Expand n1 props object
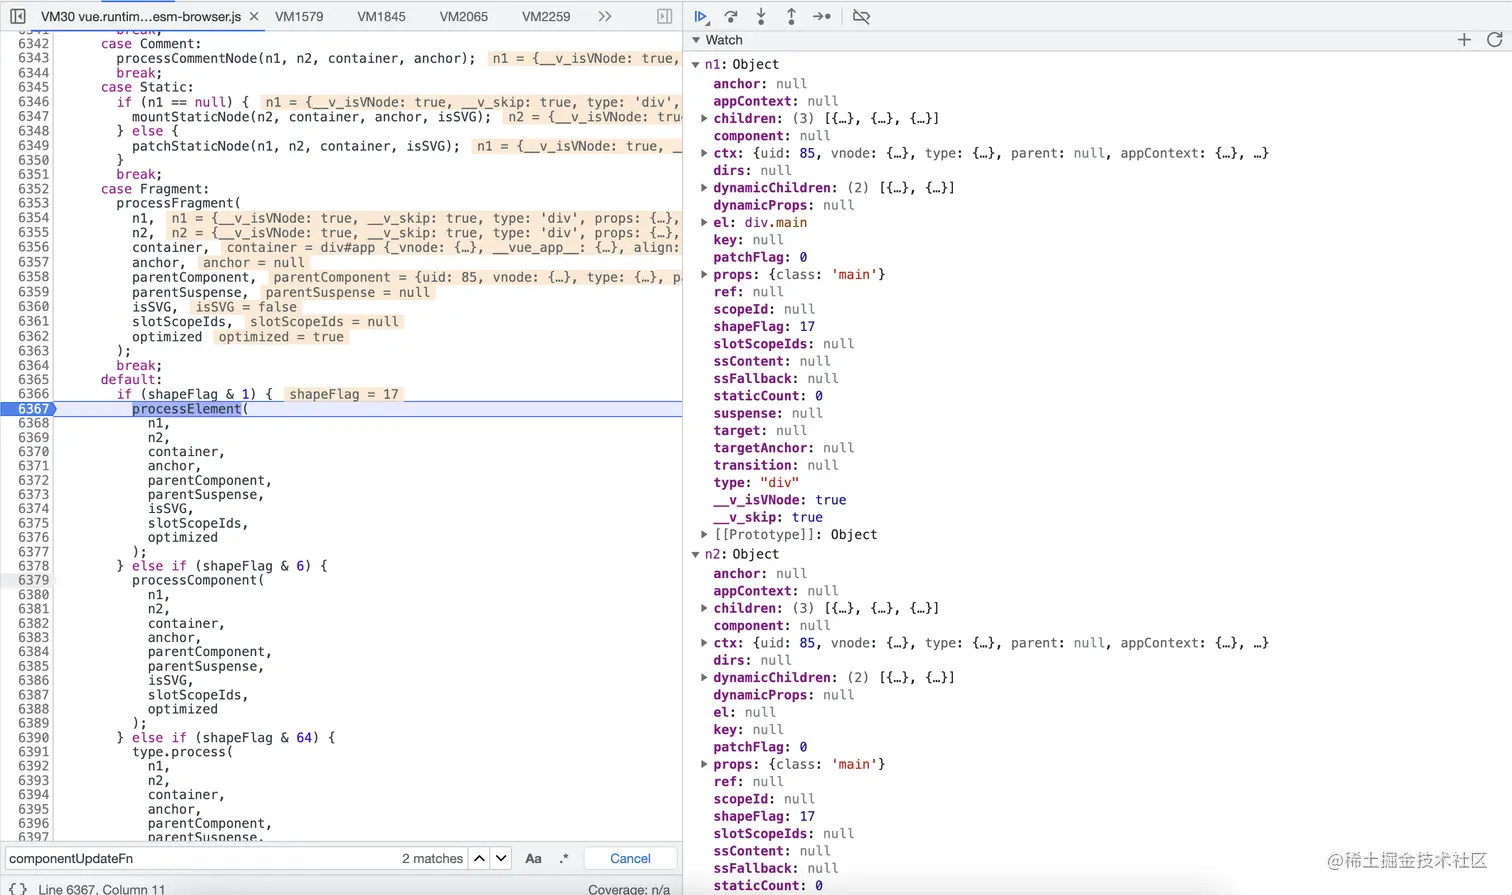 coord(704,274)
